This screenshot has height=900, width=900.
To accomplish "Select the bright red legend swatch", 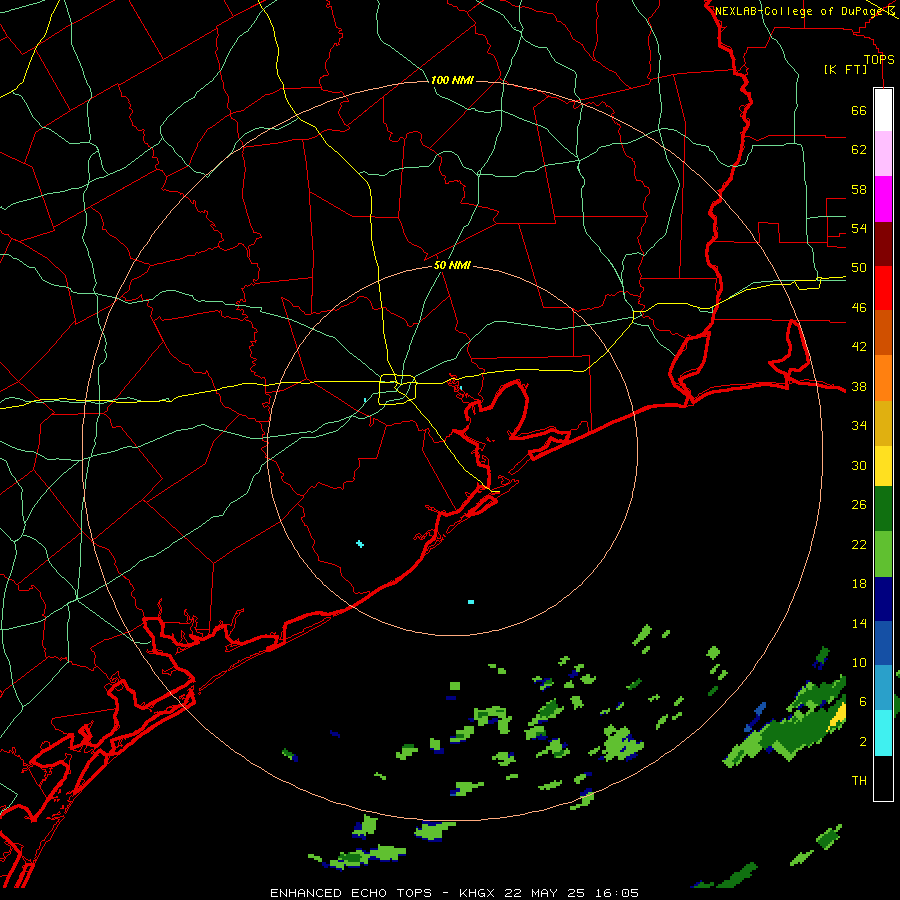I will click(x=883, y=289).
